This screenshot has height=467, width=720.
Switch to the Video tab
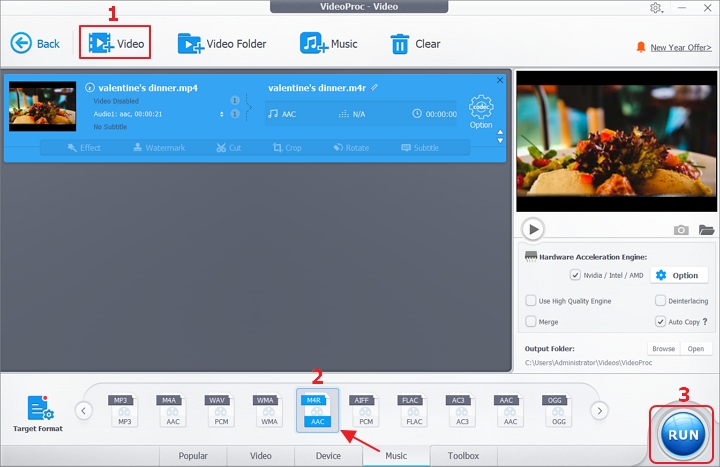[x=260, y=456]
